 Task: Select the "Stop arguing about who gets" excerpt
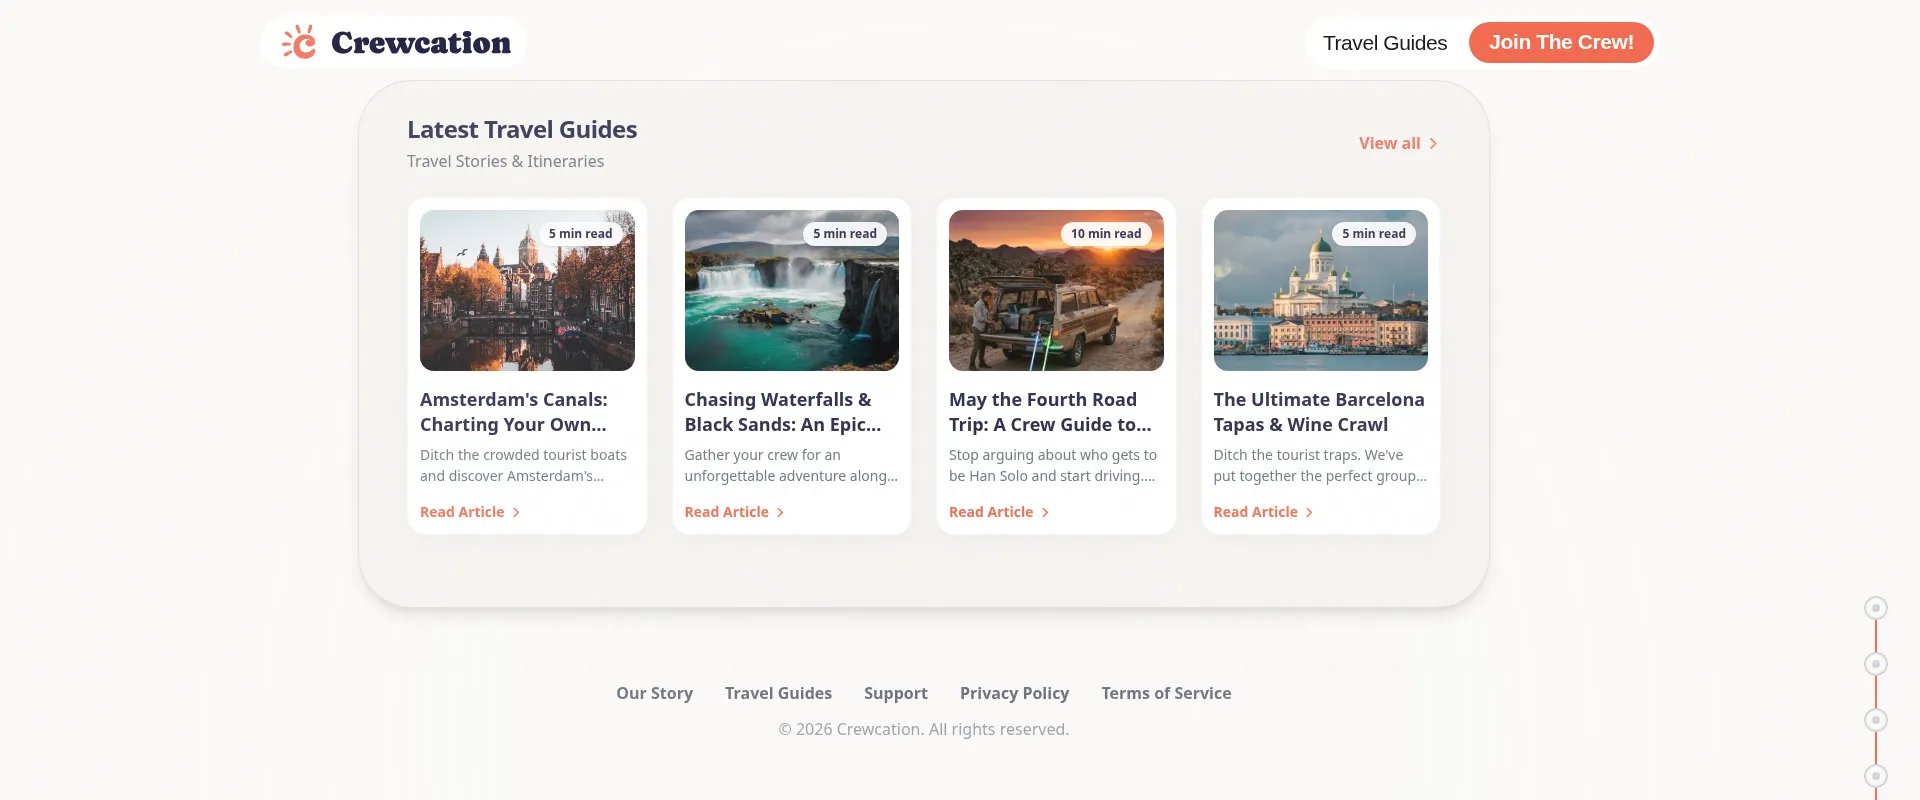(1053, 465)
